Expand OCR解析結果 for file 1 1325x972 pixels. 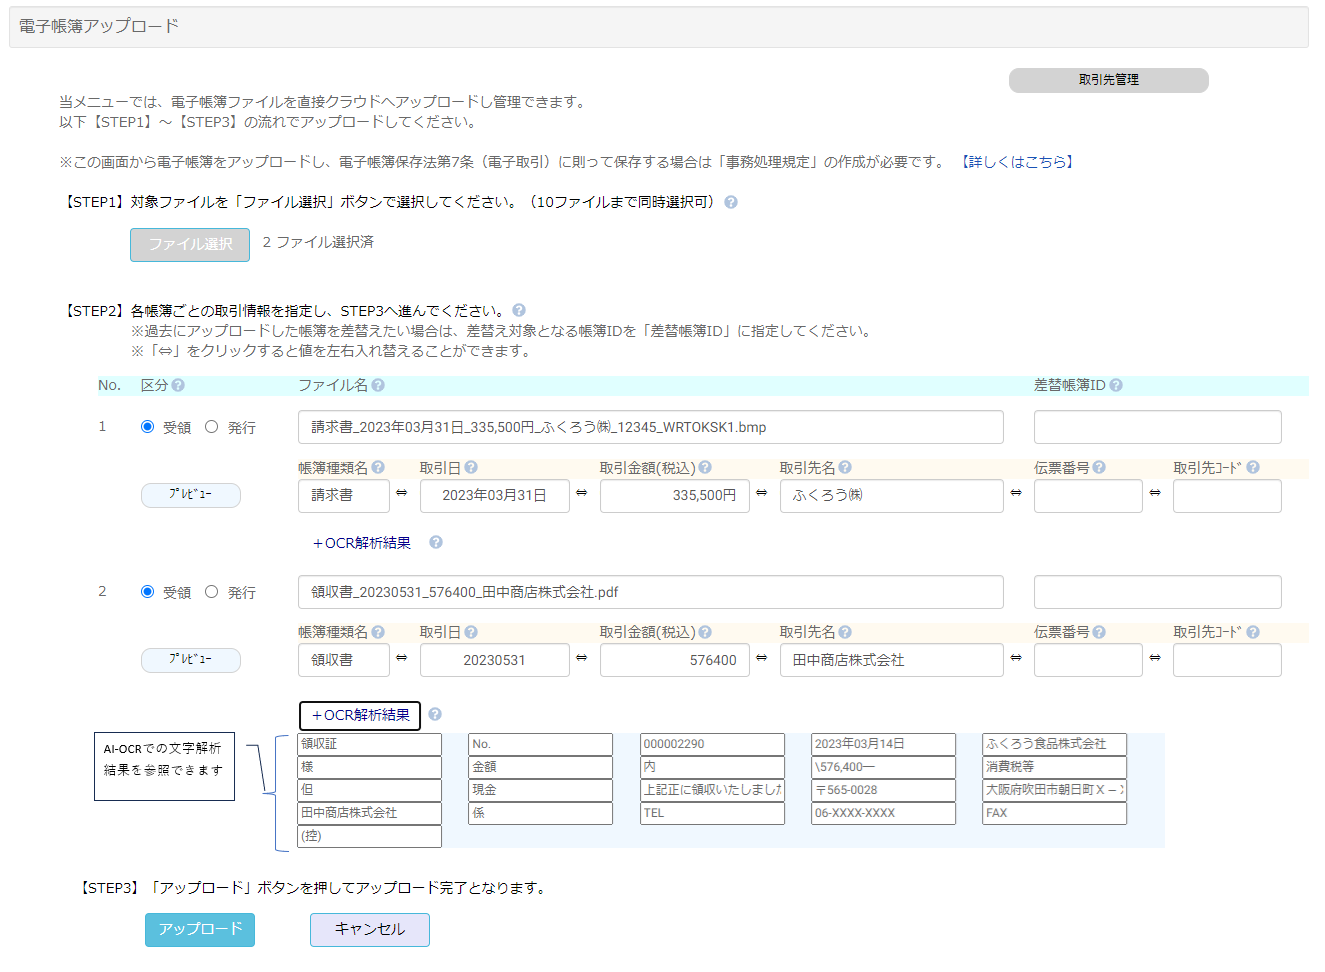(x=362, y=543)
